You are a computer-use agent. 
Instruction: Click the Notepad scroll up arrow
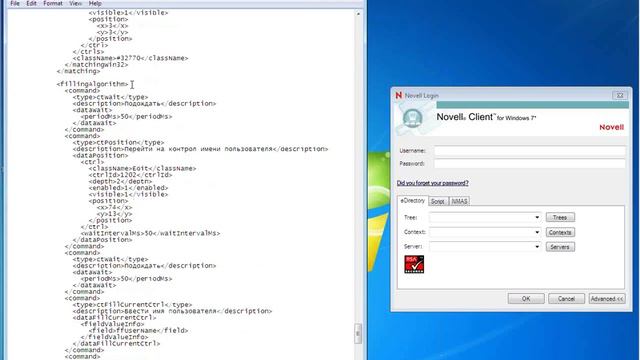pos(358,13)
